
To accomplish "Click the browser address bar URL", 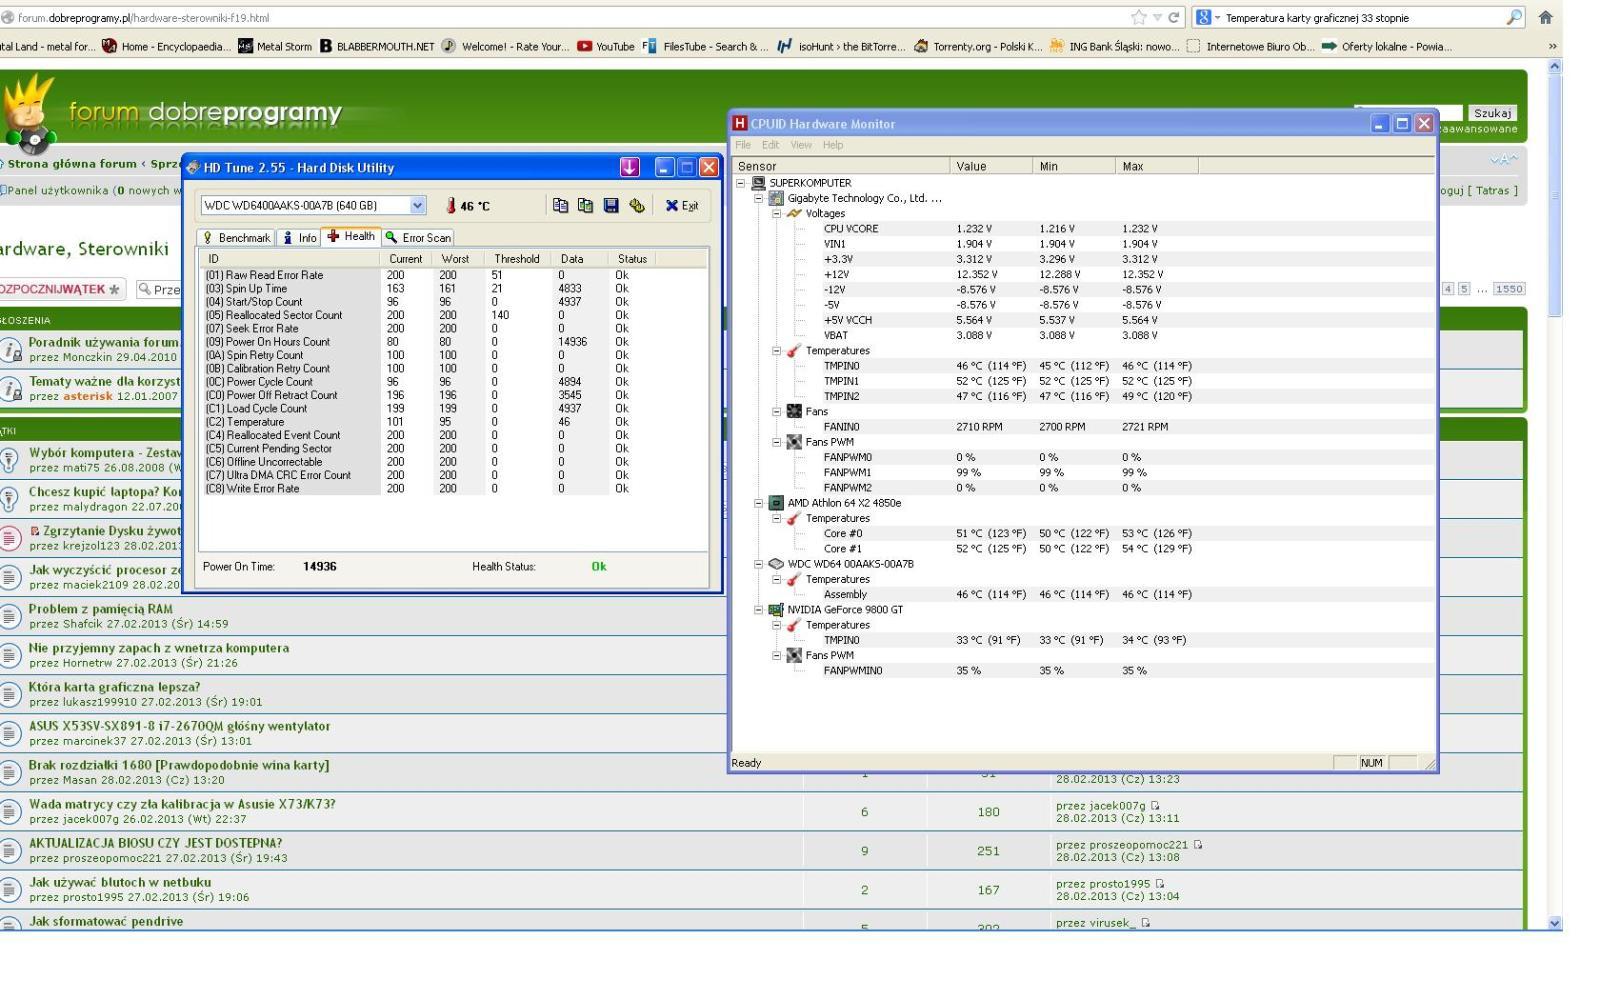I will 143,18.
